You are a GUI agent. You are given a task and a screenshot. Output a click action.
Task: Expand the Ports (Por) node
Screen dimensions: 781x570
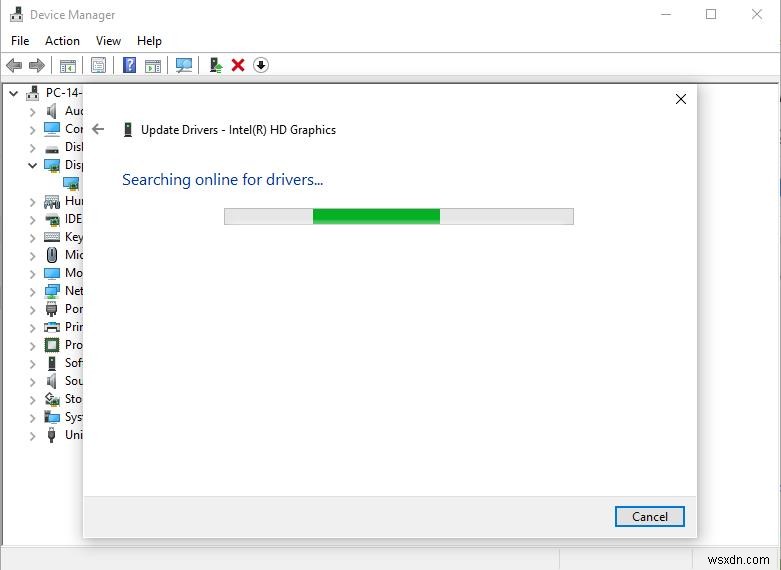[x=32, y=310]
